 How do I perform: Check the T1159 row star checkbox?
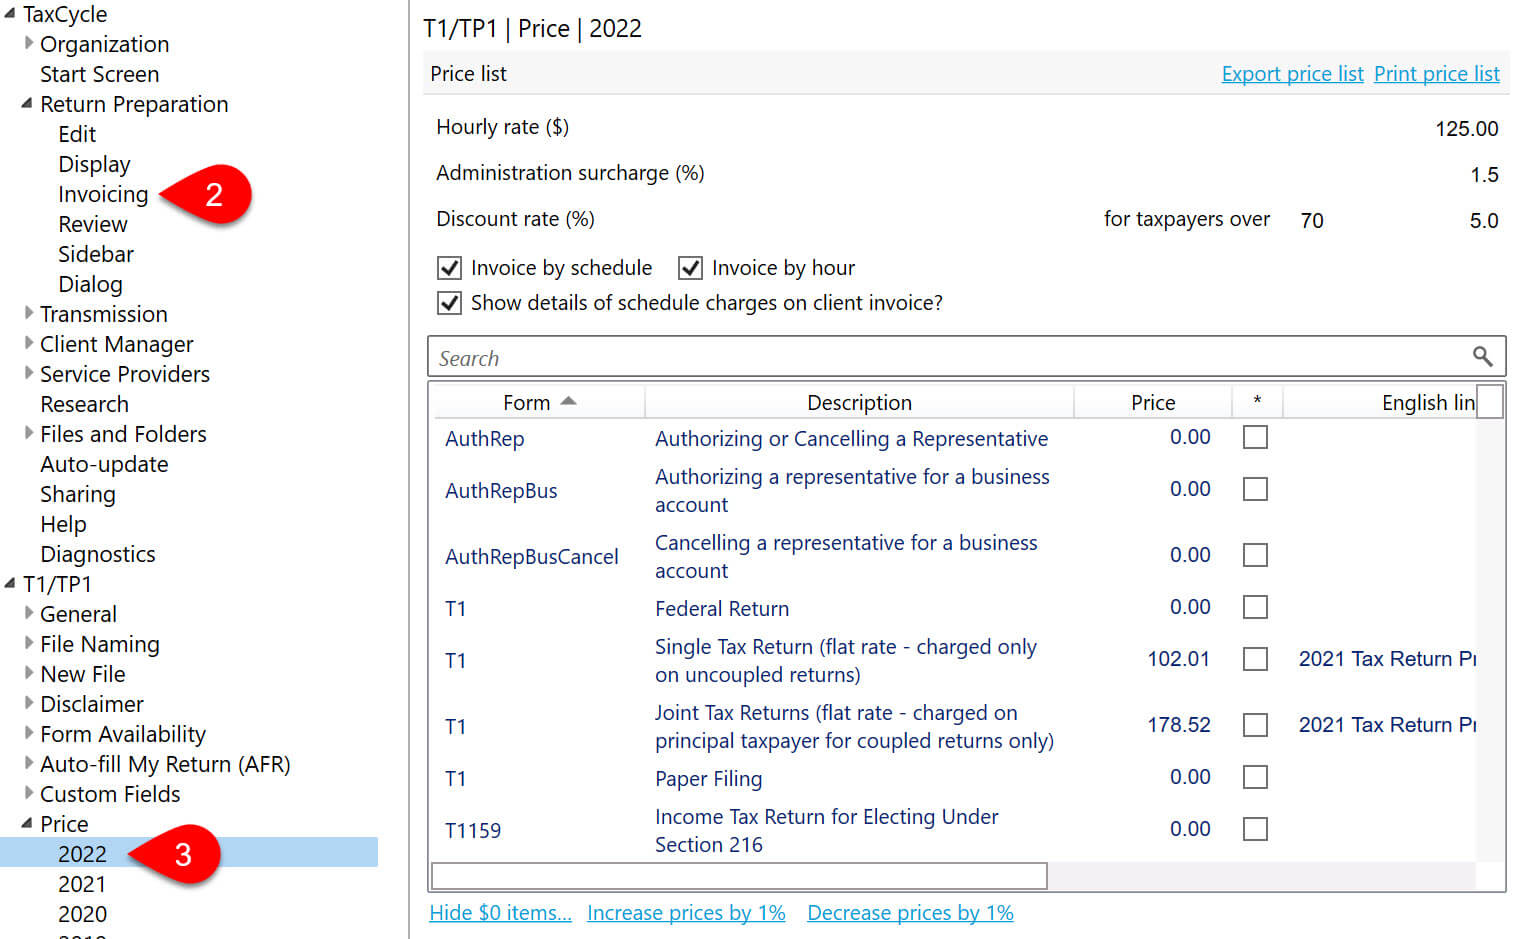point(1255,829)
